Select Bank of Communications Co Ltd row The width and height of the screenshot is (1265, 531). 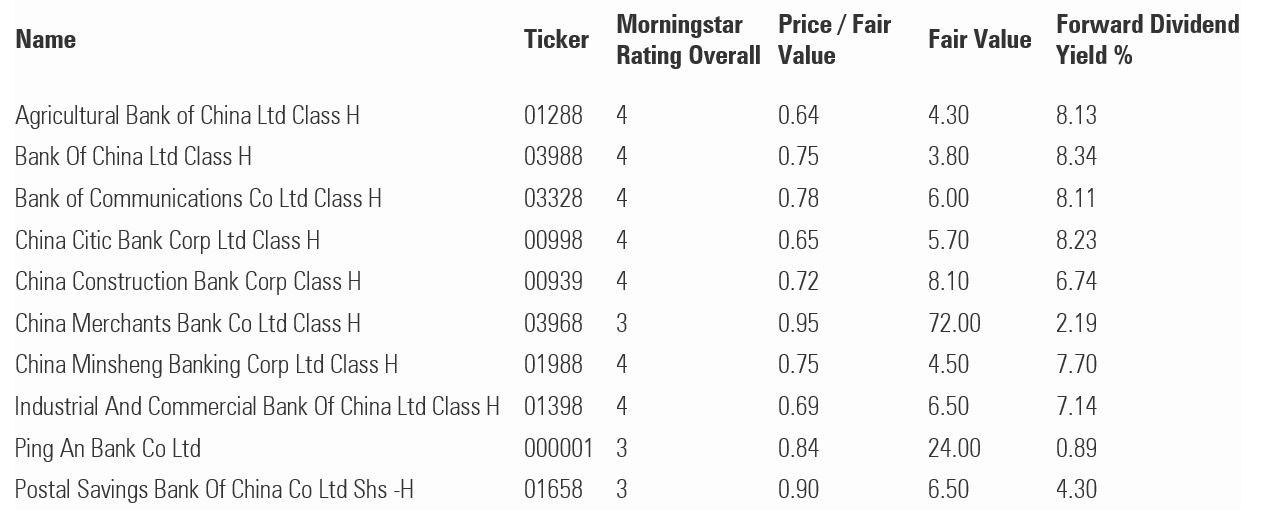point(198,198)
